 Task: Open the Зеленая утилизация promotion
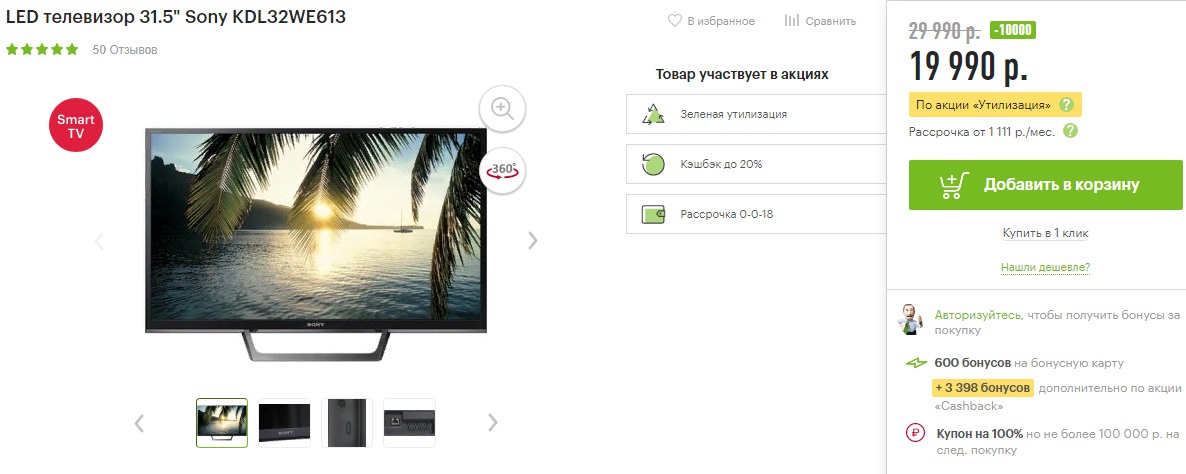click(x=756, y=114)
